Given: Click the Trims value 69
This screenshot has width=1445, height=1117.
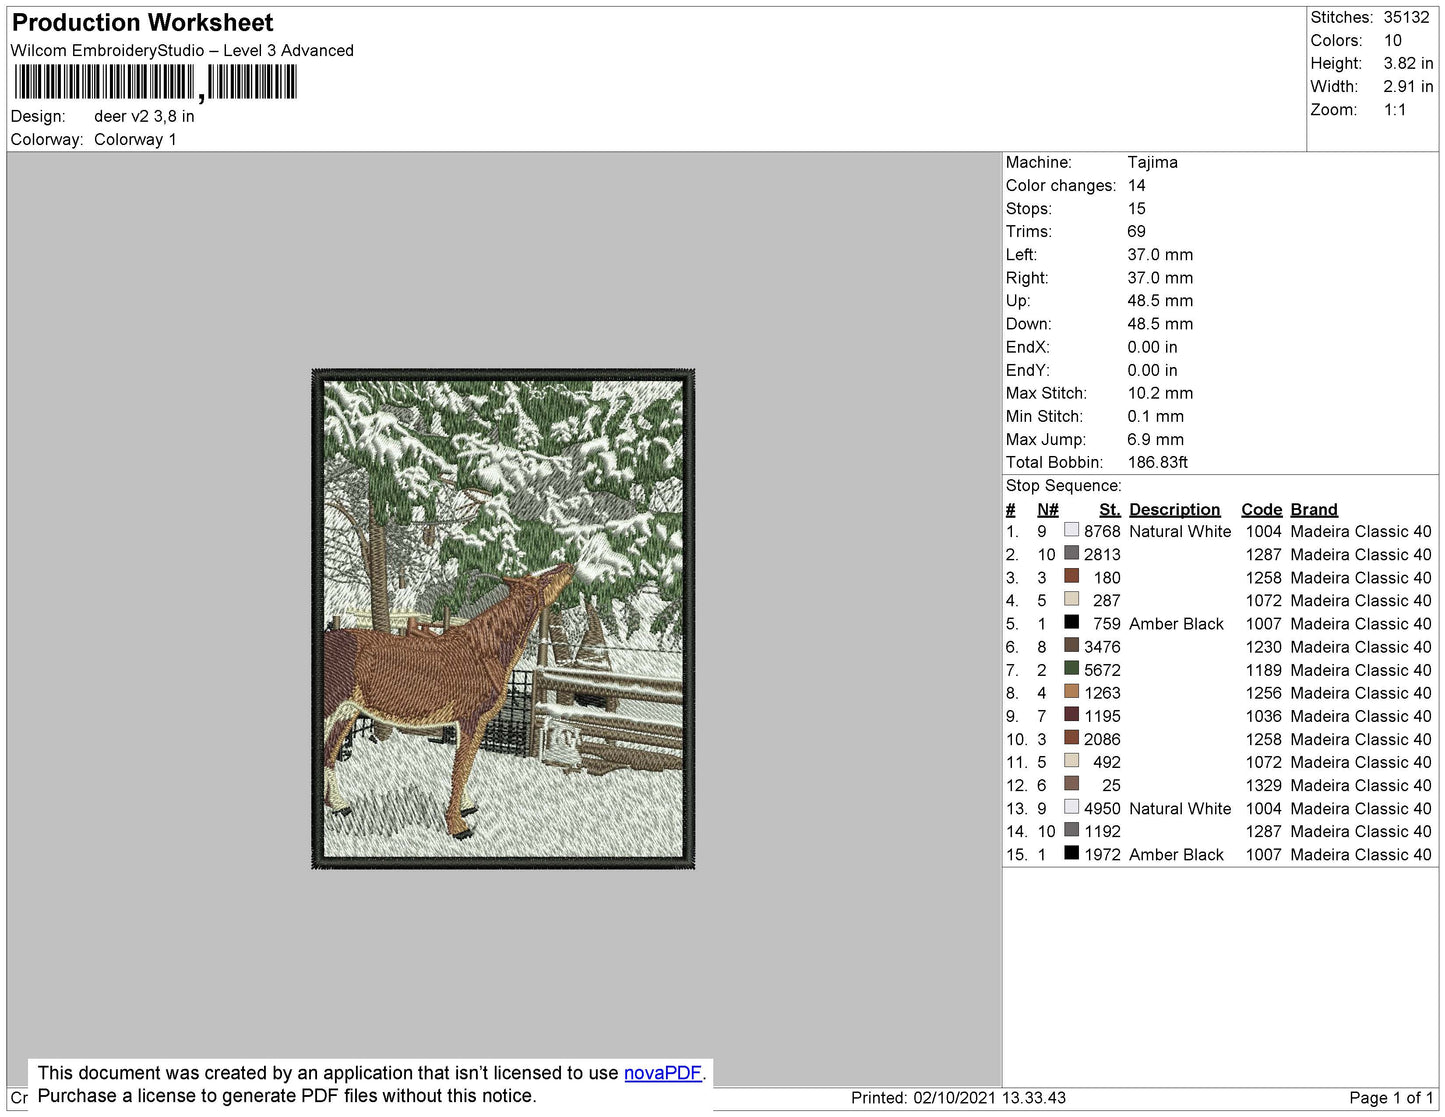Looking at the screenshot, I should (x=1136, y=232).
